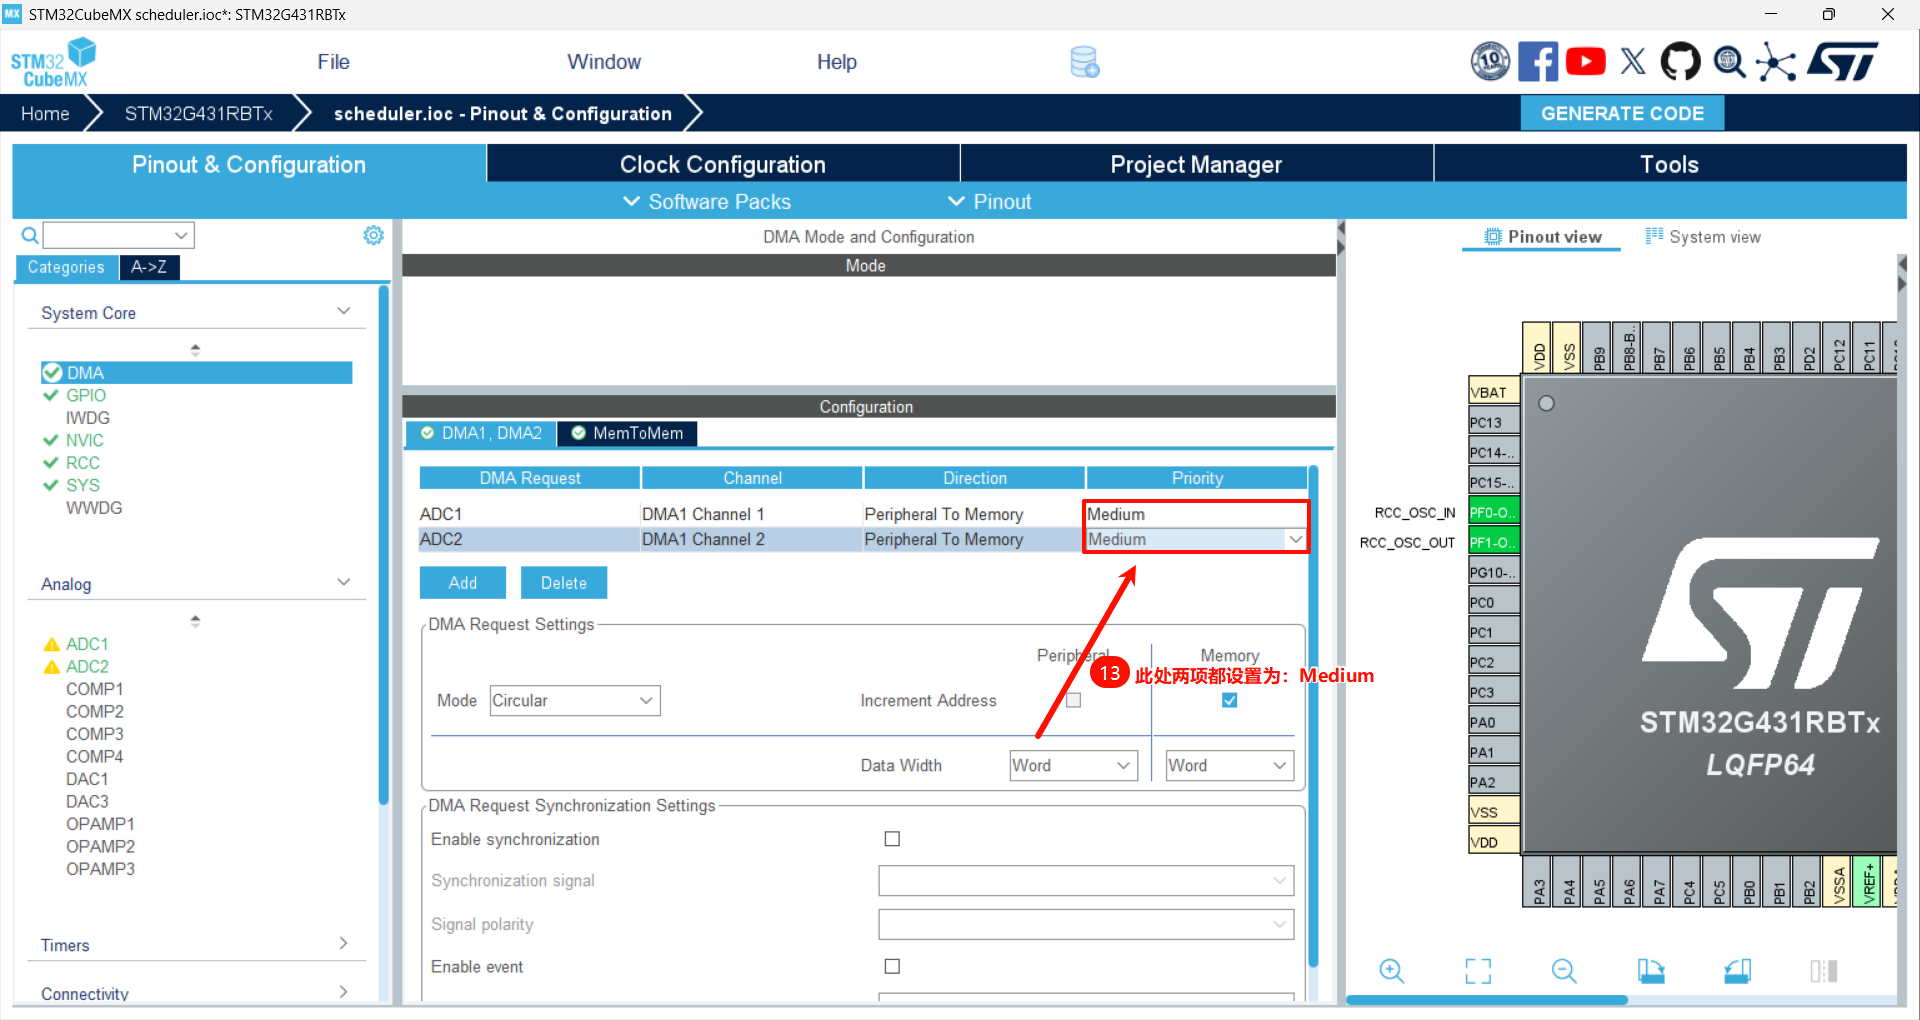Select the ADC1 DMA request row
Image resolution: width=1920 pixels, height=1020 pixels.
[863, 514]
